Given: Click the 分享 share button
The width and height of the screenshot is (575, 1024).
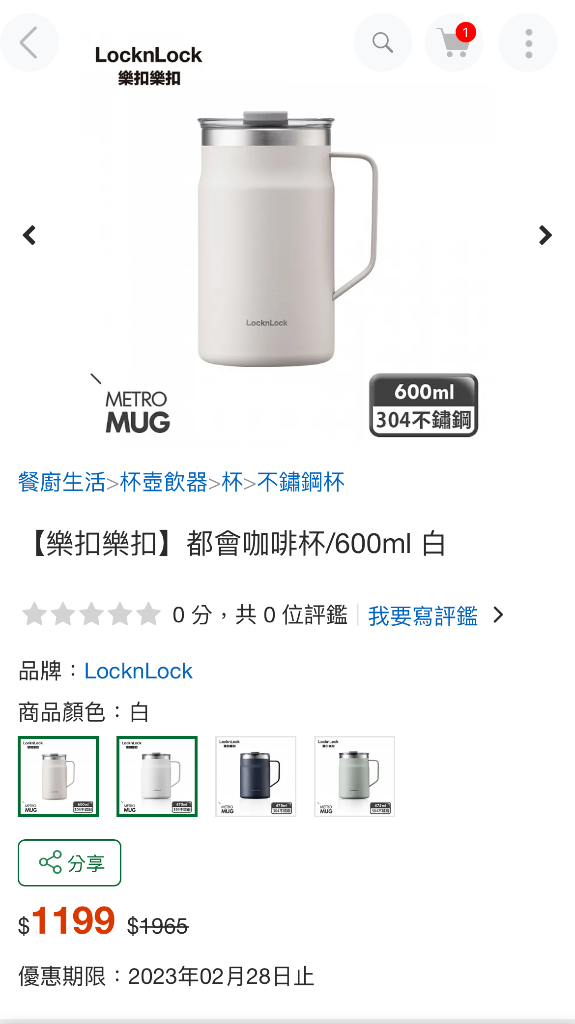Looking at the screenshot, I should coord(69,863).
